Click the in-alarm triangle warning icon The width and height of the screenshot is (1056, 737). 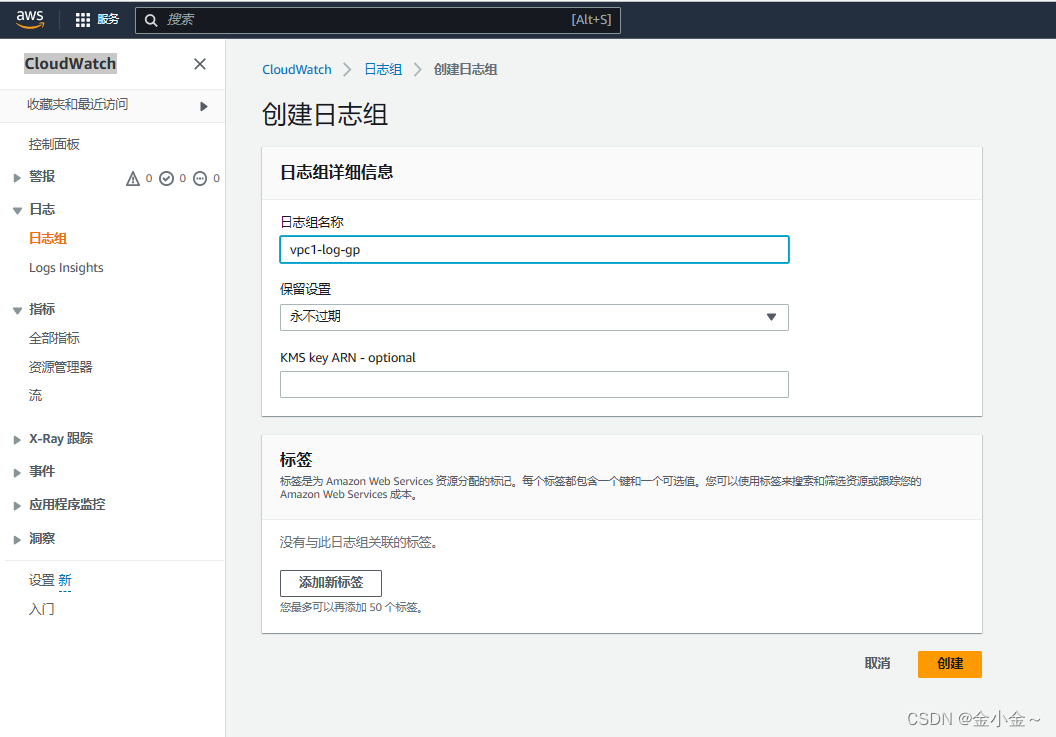coord(133,179)
